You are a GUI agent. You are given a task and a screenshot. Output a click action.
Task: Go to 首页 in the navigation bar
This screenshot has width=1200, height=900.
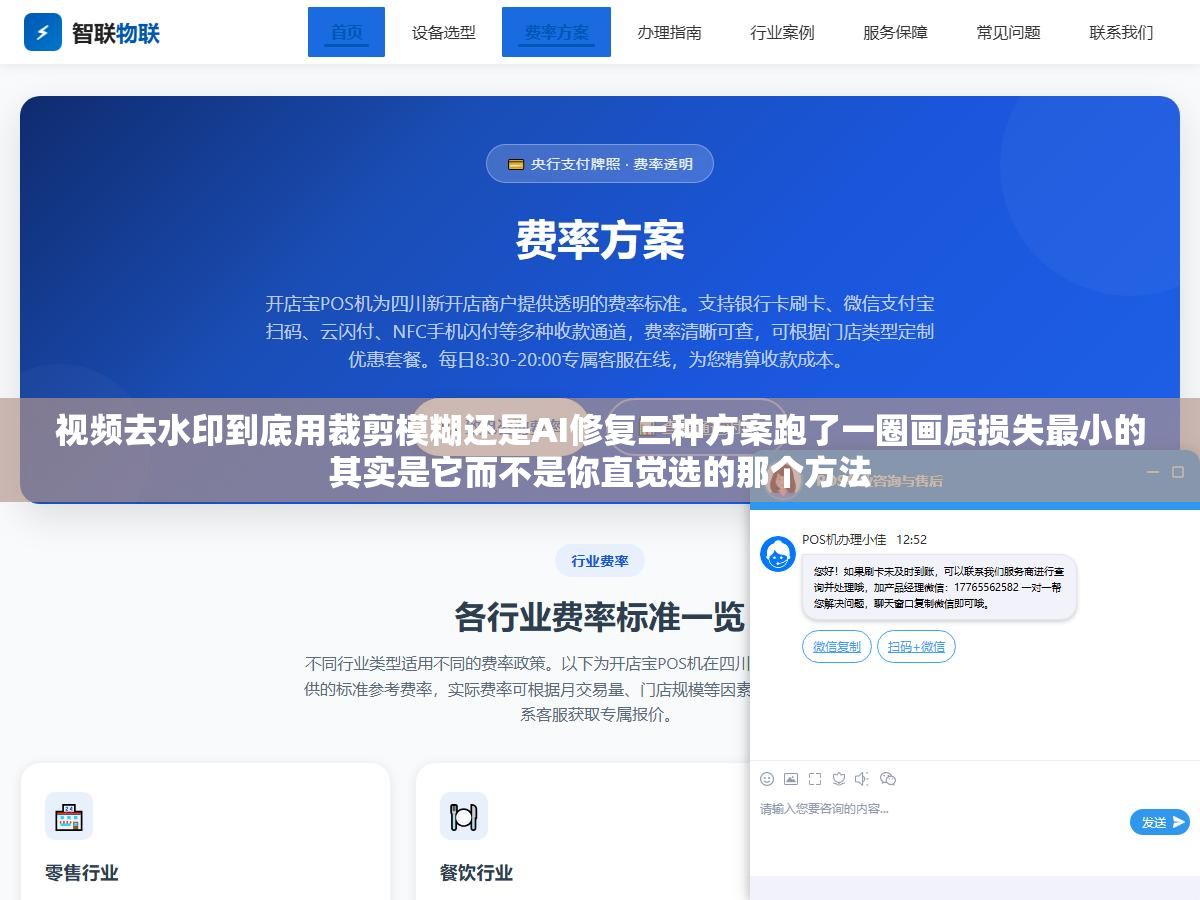pos(346,32)
